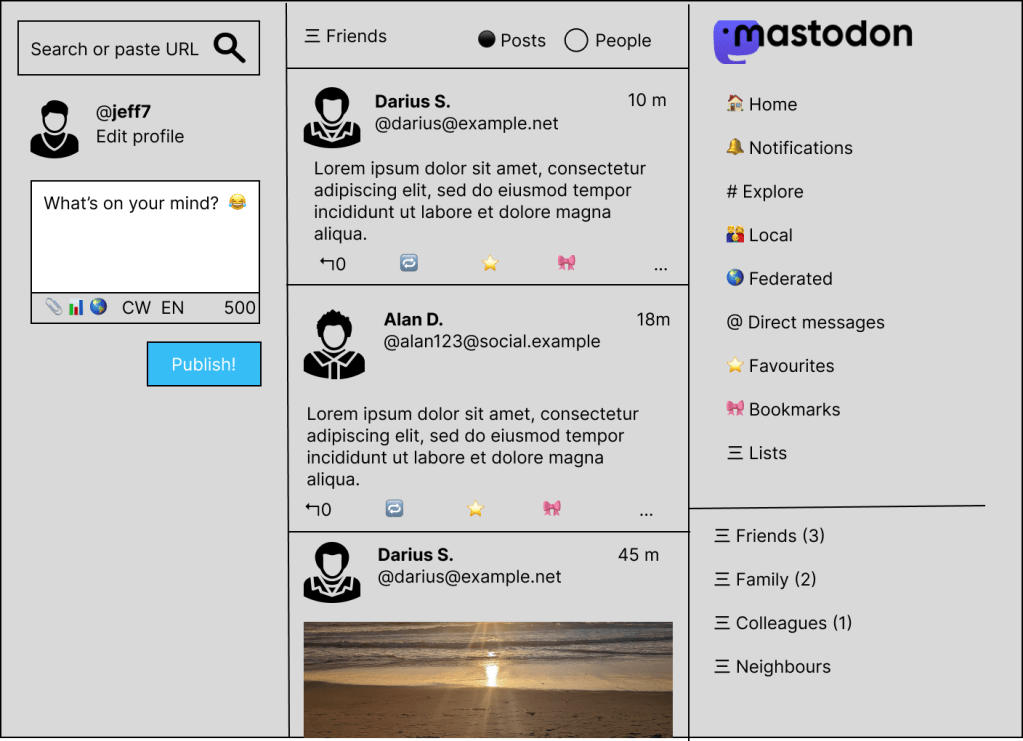This screenshot has width=1023, height=741.
Task: Select the Posts radio button
Action: 487,40
